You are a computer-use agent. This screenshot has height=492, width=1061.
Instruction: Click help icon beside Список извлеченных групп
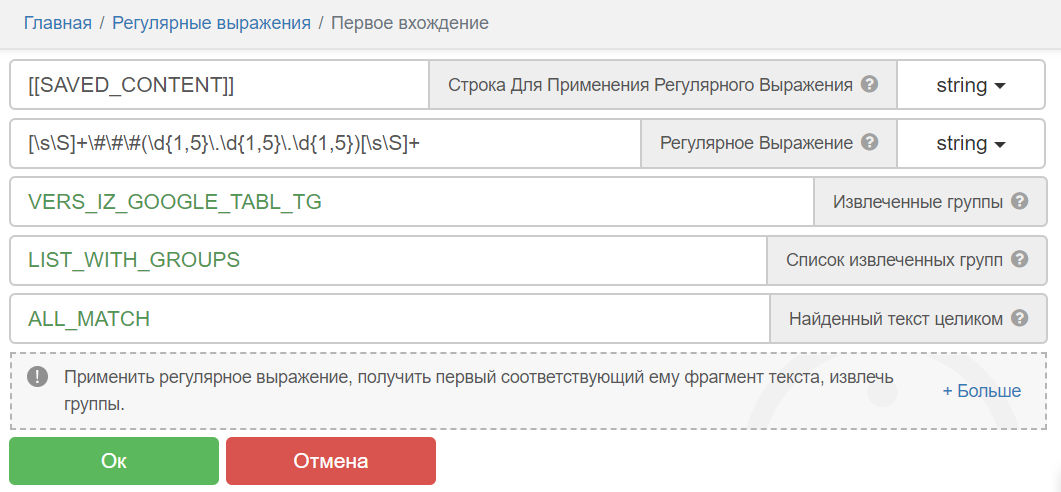click(x=1020, y=259)
